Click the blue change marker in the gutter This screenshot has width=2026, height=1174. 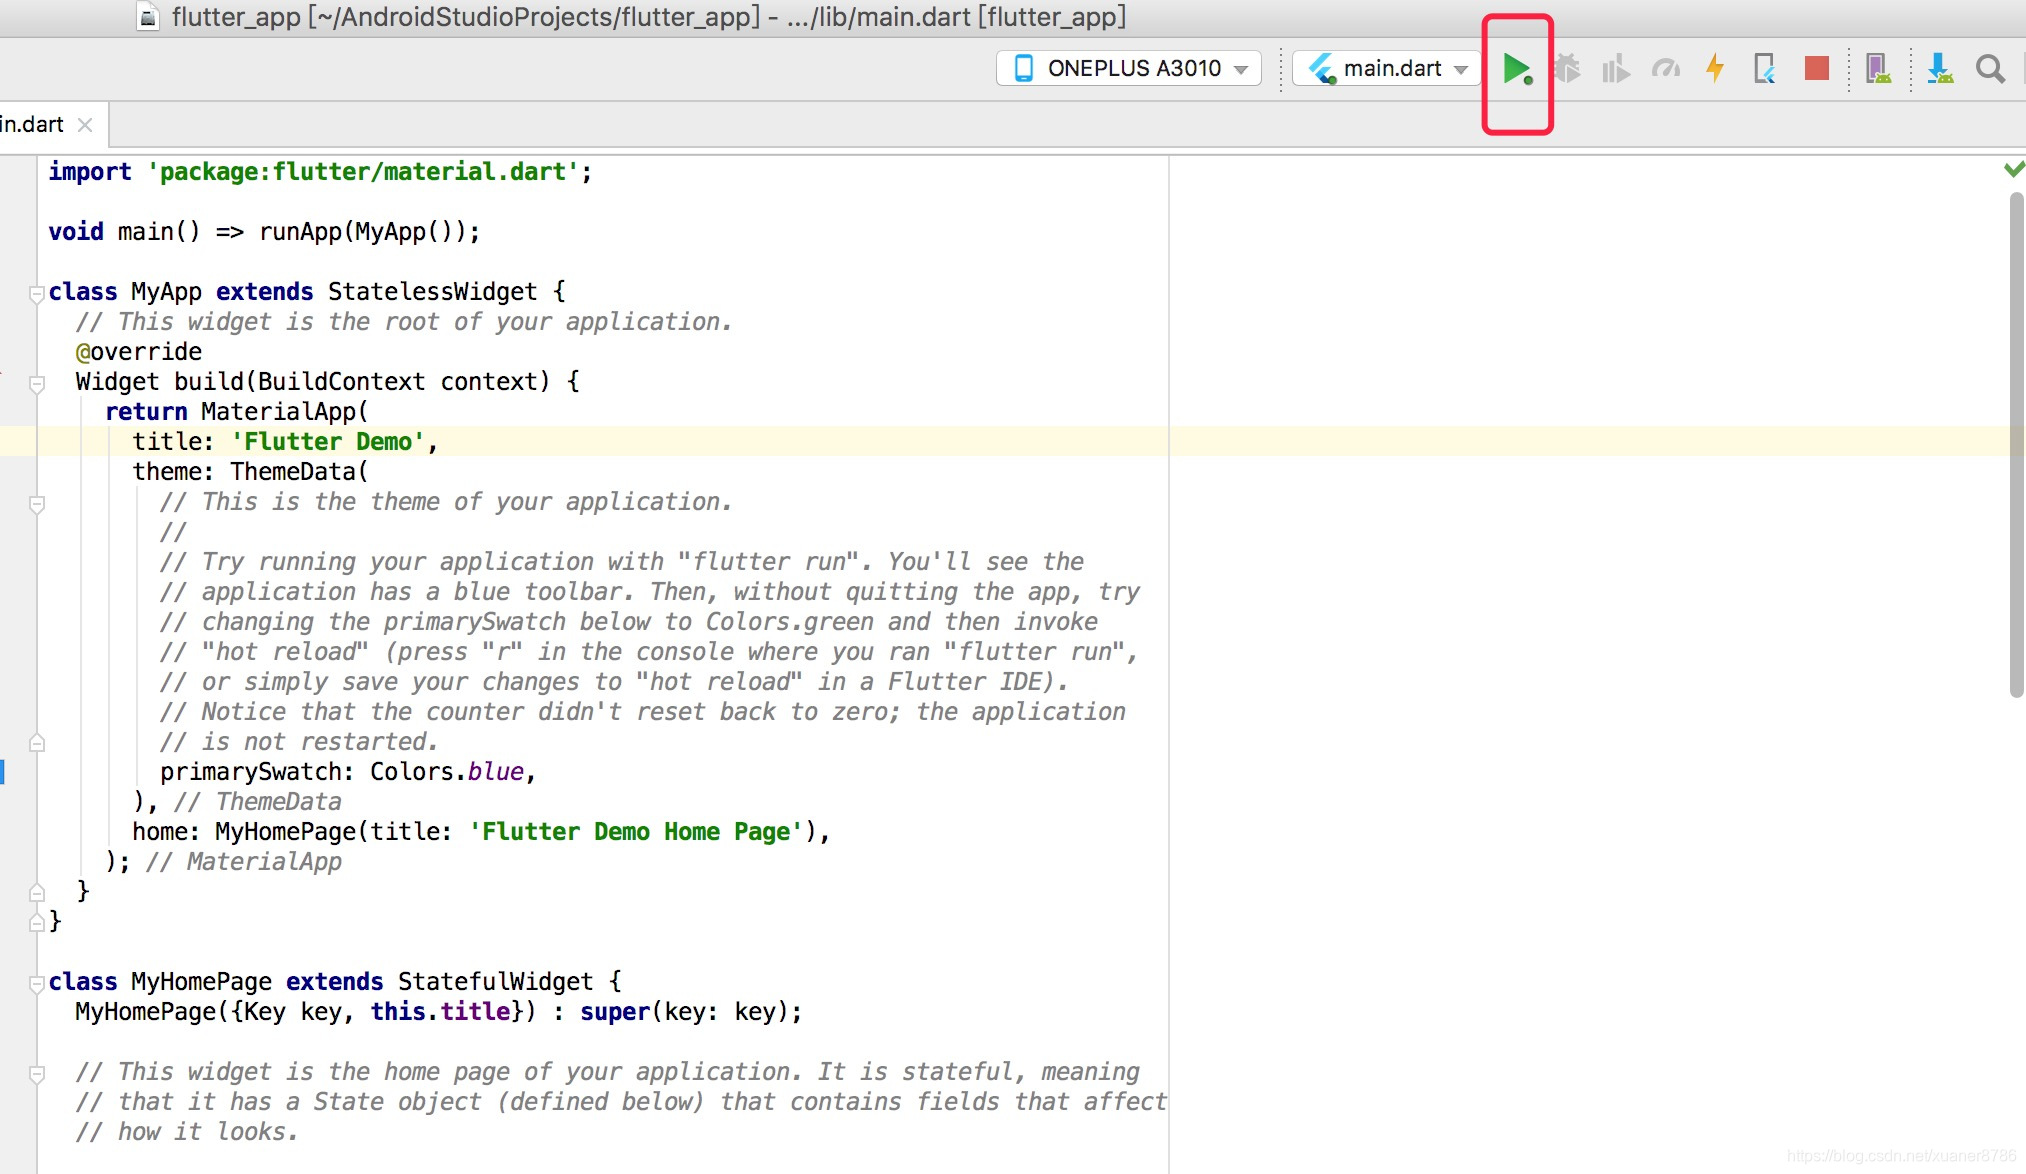click(3, 772)
